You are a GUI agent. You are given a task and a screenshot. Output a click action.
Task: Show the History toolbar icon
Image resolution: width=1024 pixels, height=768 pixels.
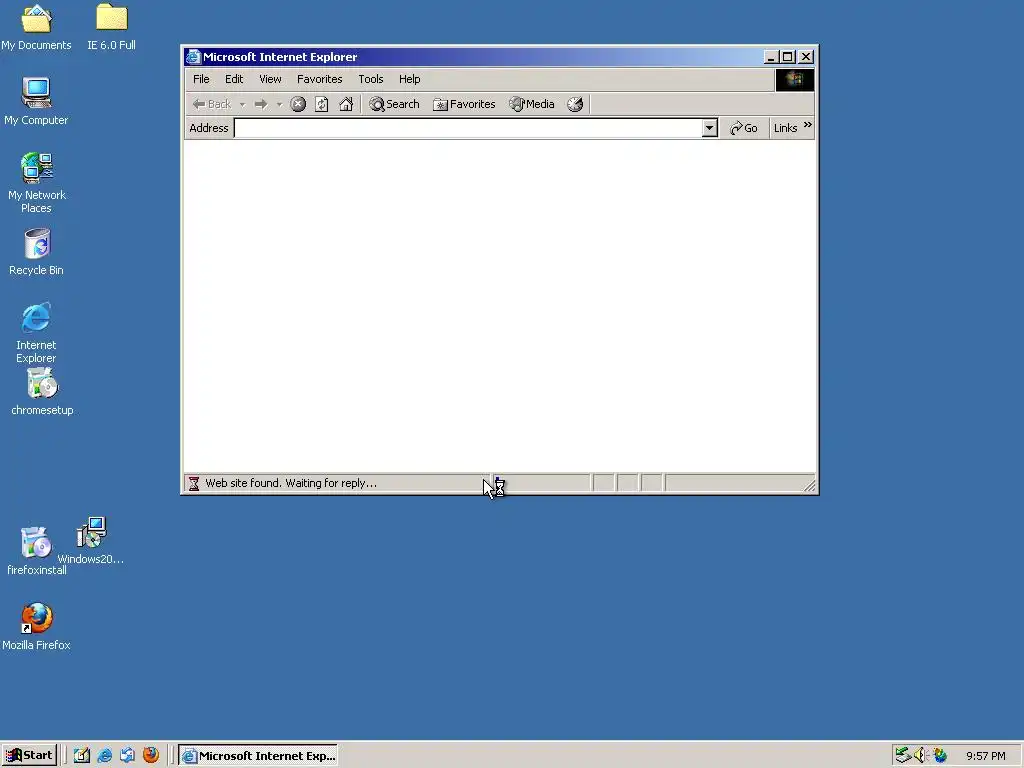point(575,104)
